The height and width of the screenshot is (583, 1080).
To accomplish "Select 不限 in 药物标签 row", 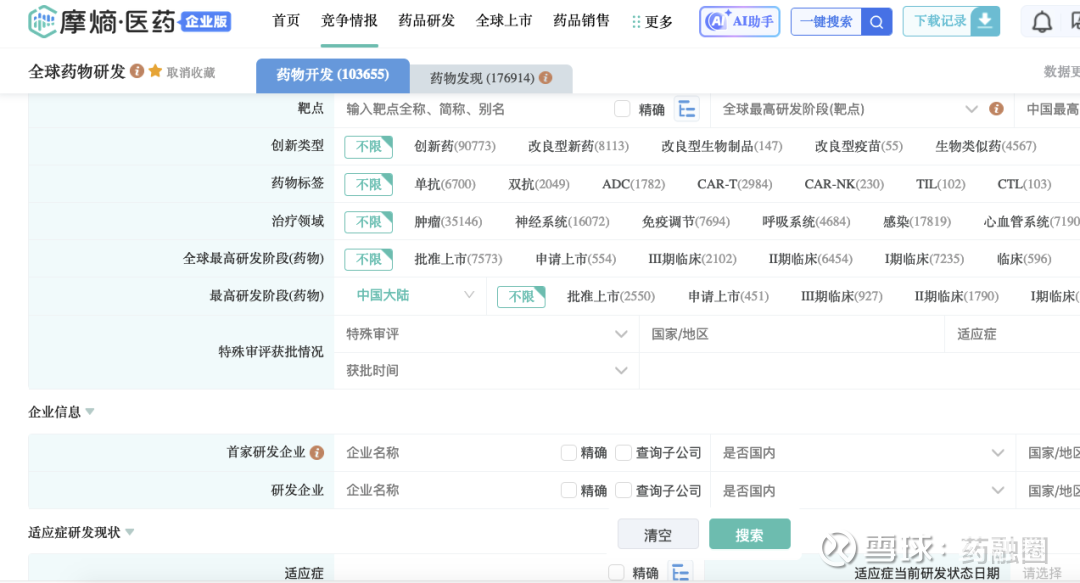I will point(368,184).
